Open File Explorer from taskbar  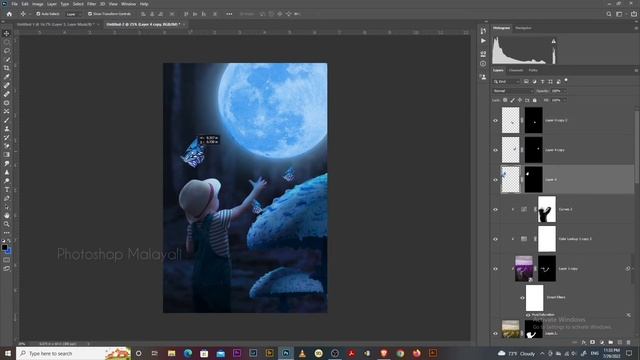pyautogui.click(x=171, y=353)
